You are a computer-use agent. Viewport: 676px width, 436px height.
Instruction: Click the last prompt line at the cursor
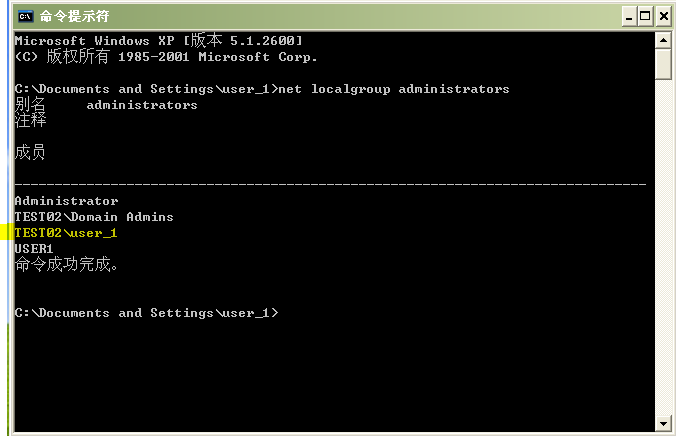(x=147, y=313)
